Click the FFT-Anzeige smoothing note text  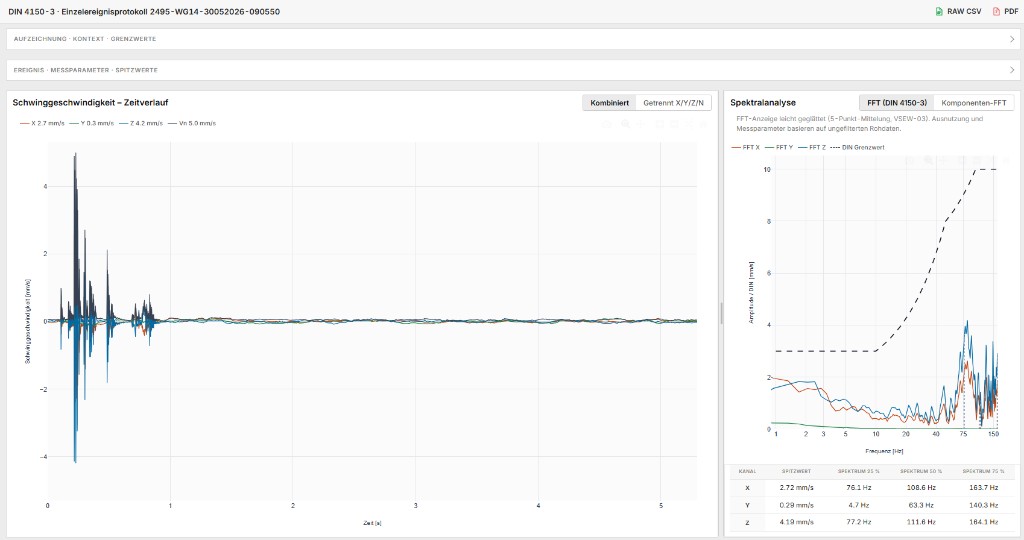(x=860, y=123)
